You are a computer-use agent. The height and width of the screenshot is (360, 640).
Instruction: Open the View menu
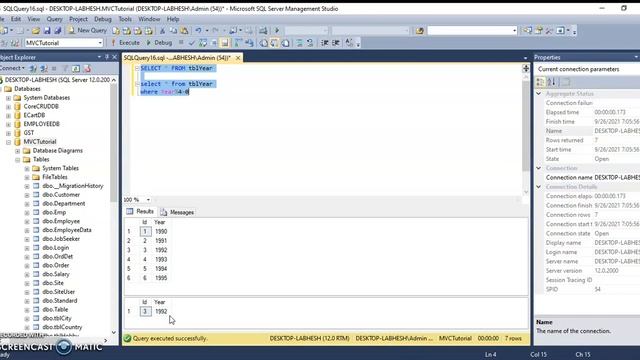tap(34, 19)
